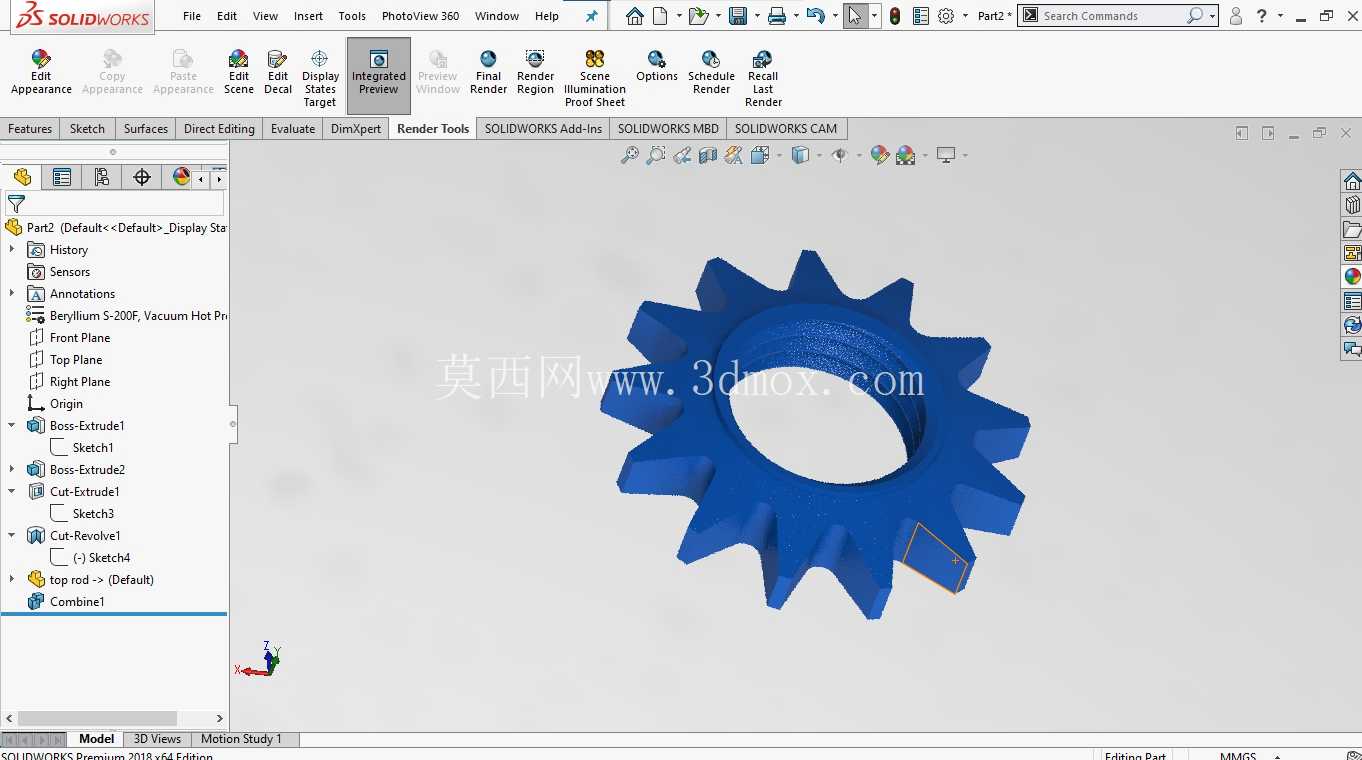Open PhotoView Options
Screen dimensions: 1362x760
tap(657, 66)
